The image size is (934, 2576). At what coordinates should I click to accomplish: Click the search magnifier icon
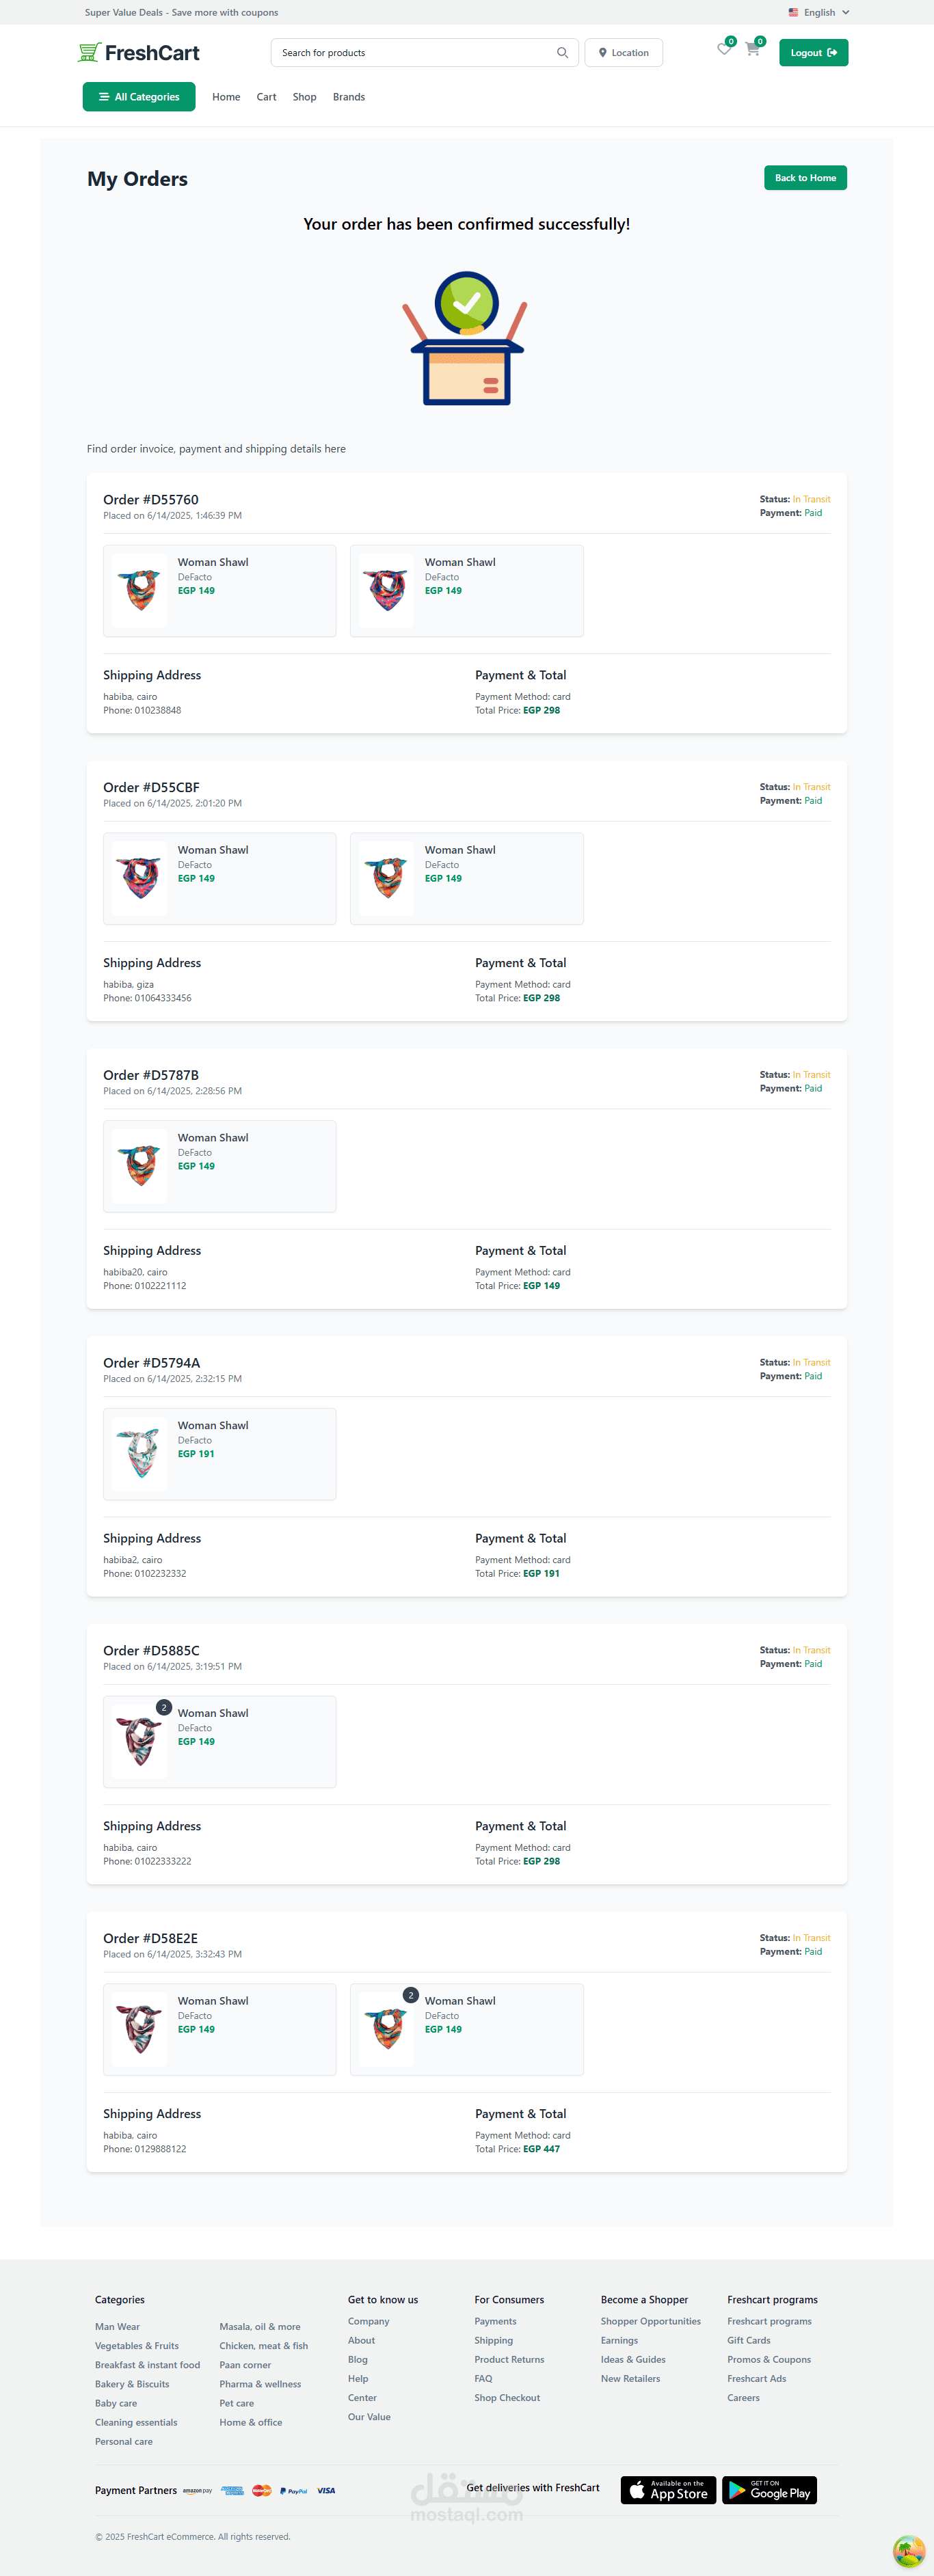(562, 53)
